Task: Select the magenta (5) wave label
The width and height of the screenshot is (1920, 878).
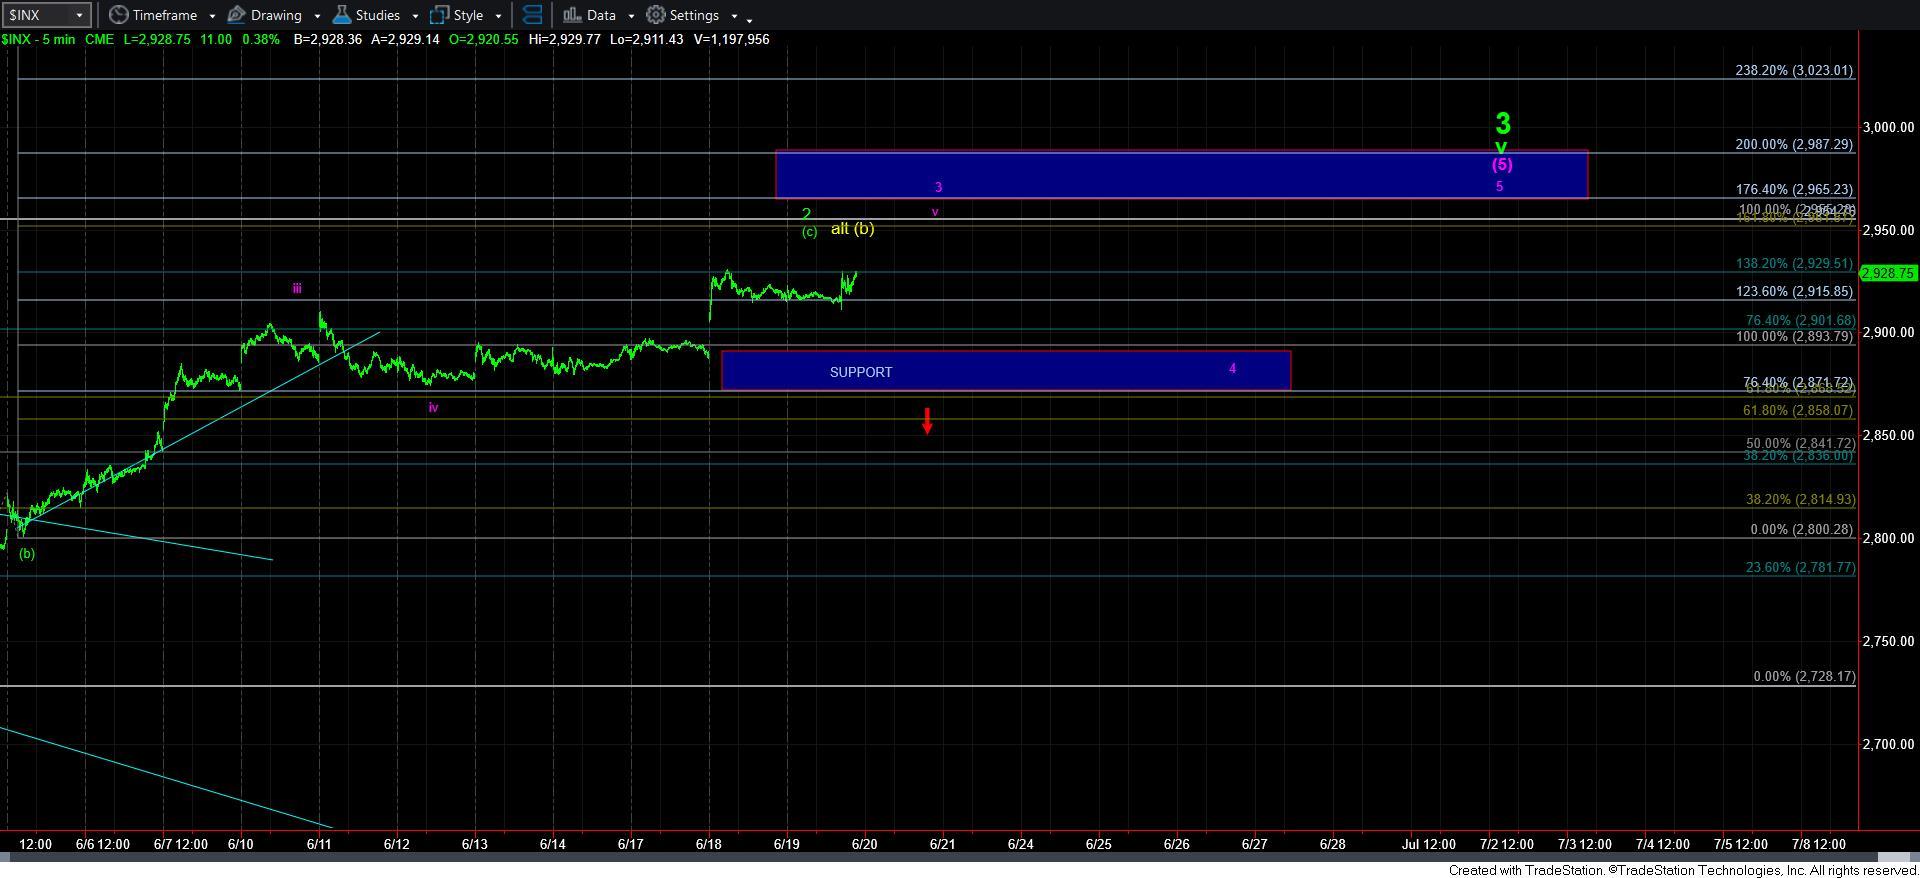Action: (x=1502, y=165)
